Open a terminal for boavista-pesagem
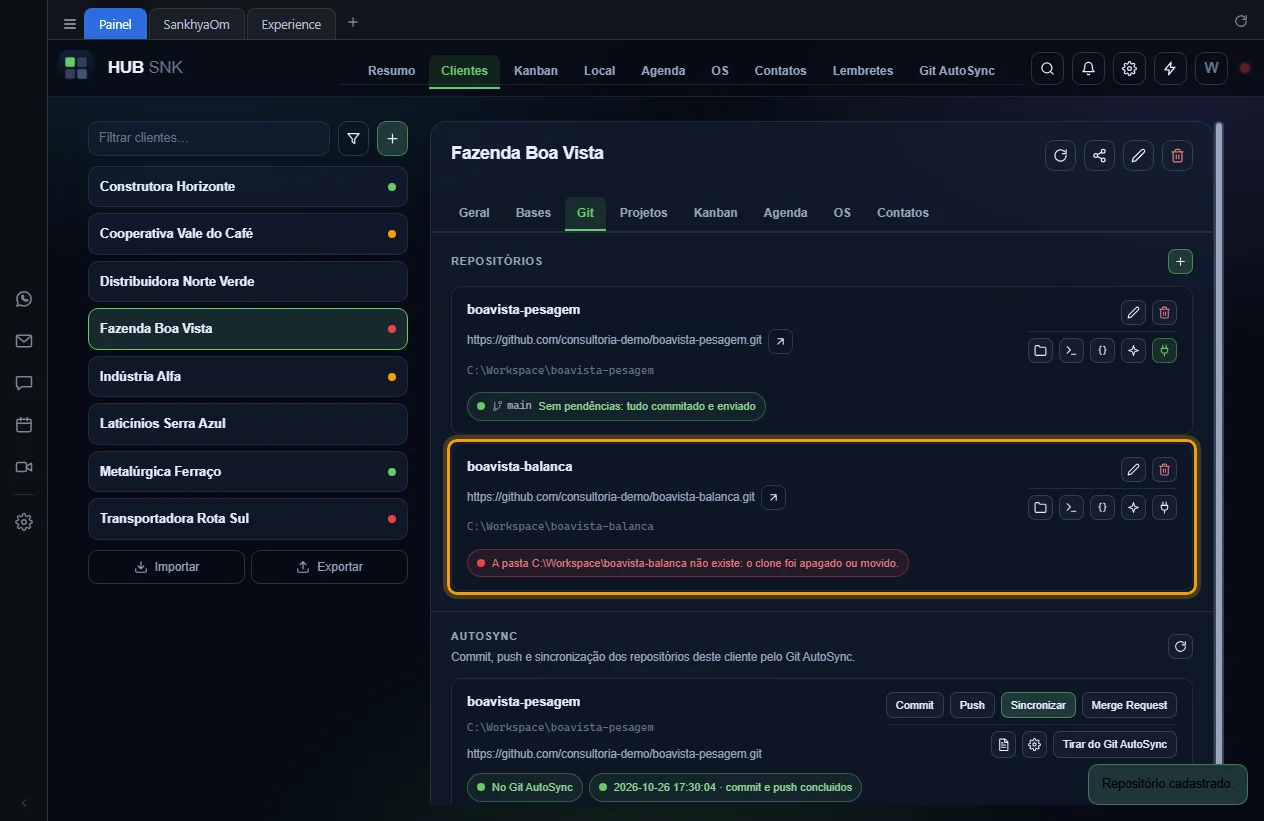The width and height of the screenshot is (1264, 821). coord(1071,350)
